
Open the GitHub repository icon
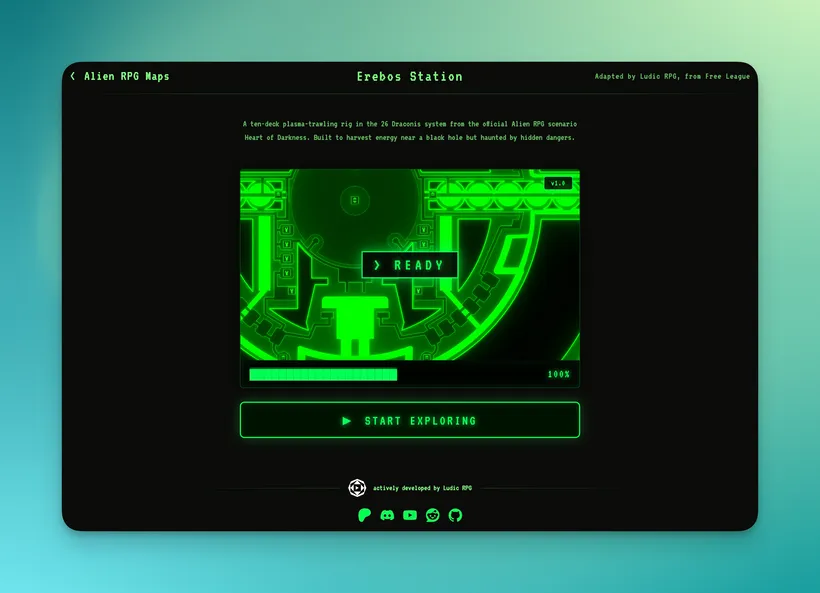tap(455, 515)
